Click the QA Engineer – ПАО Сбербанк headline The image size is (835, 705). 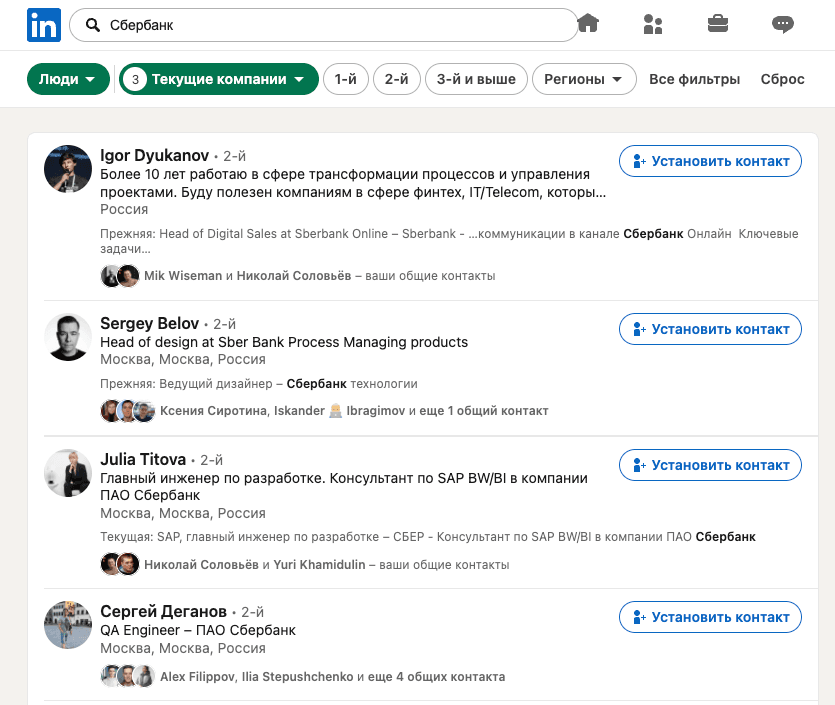[x=198, y=630]
